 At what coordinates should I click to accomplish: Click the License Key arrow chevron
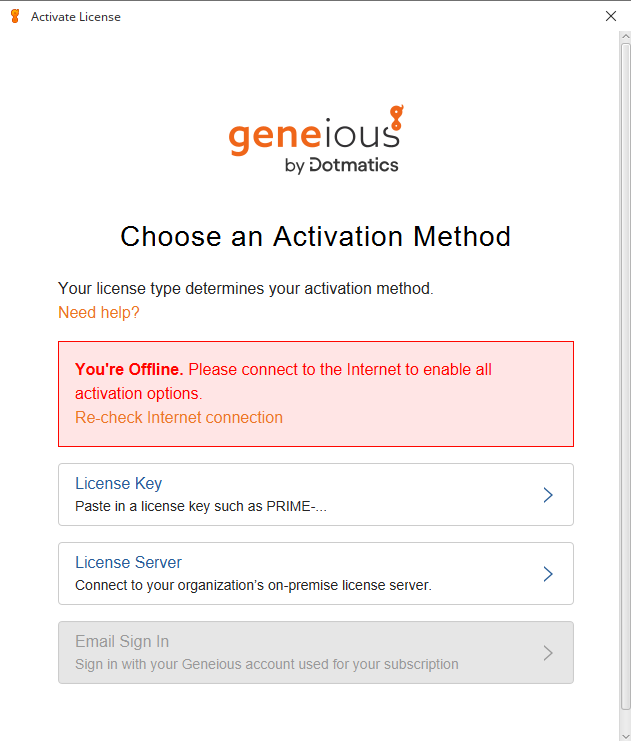tap(547, 495)
